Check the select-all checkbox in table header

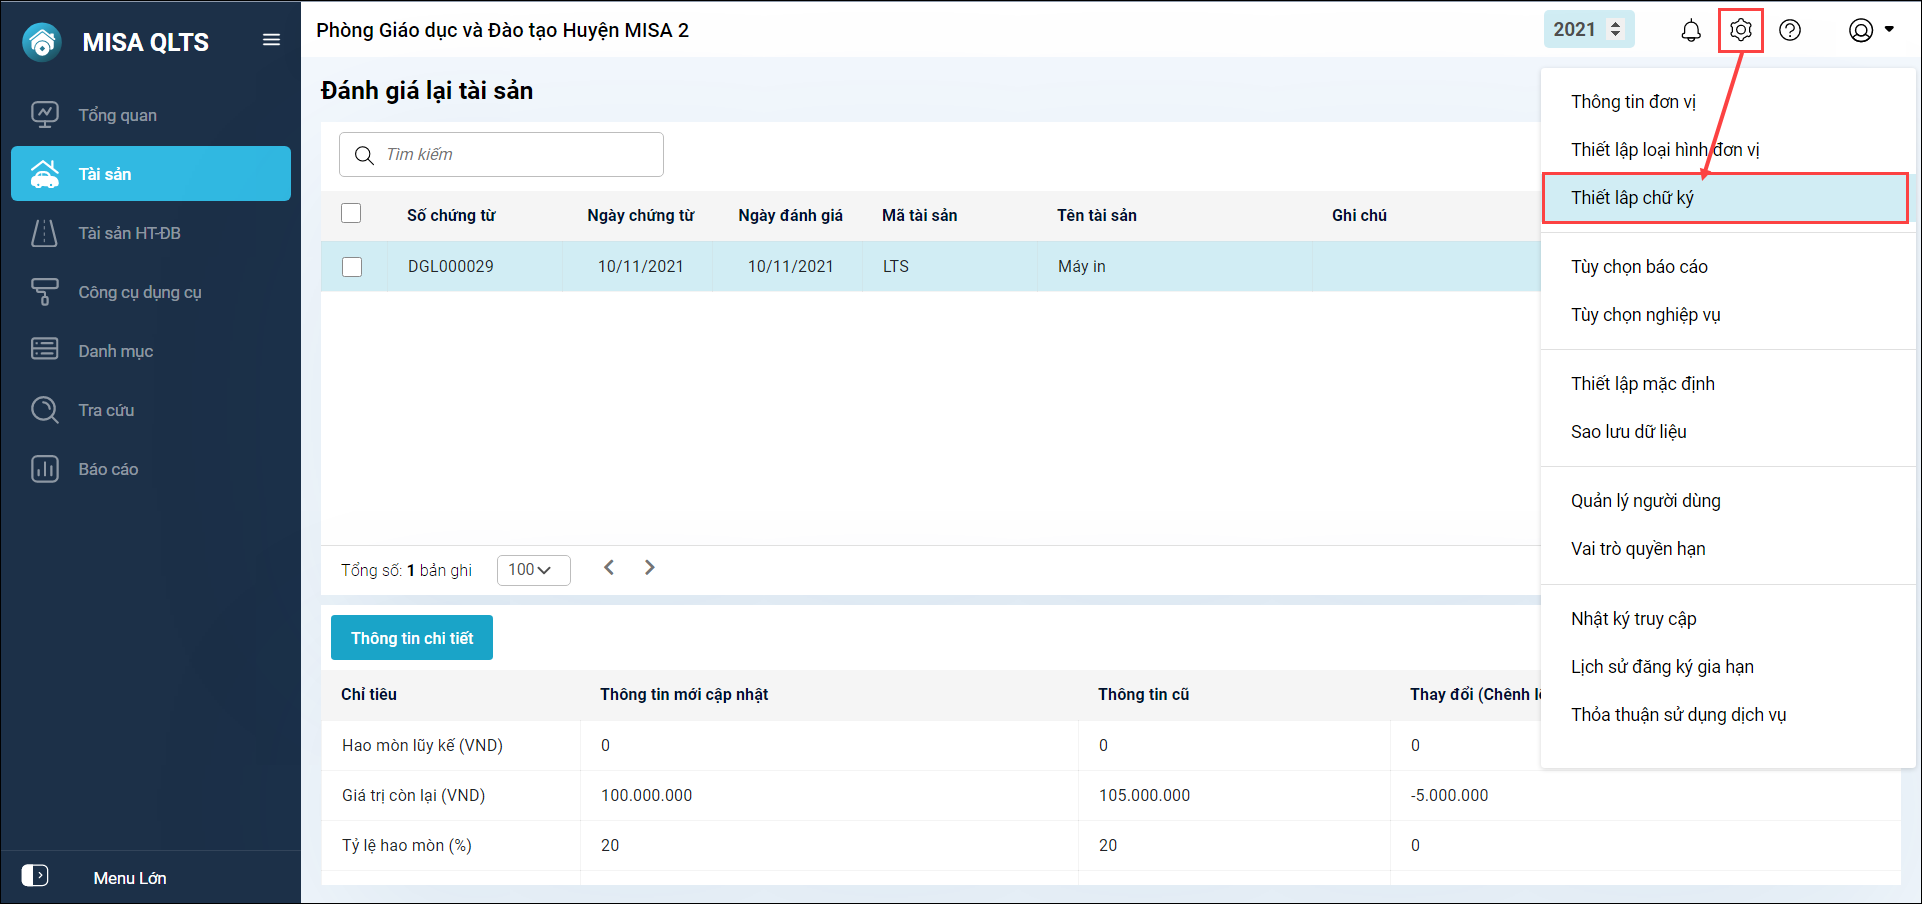point(351,214)
